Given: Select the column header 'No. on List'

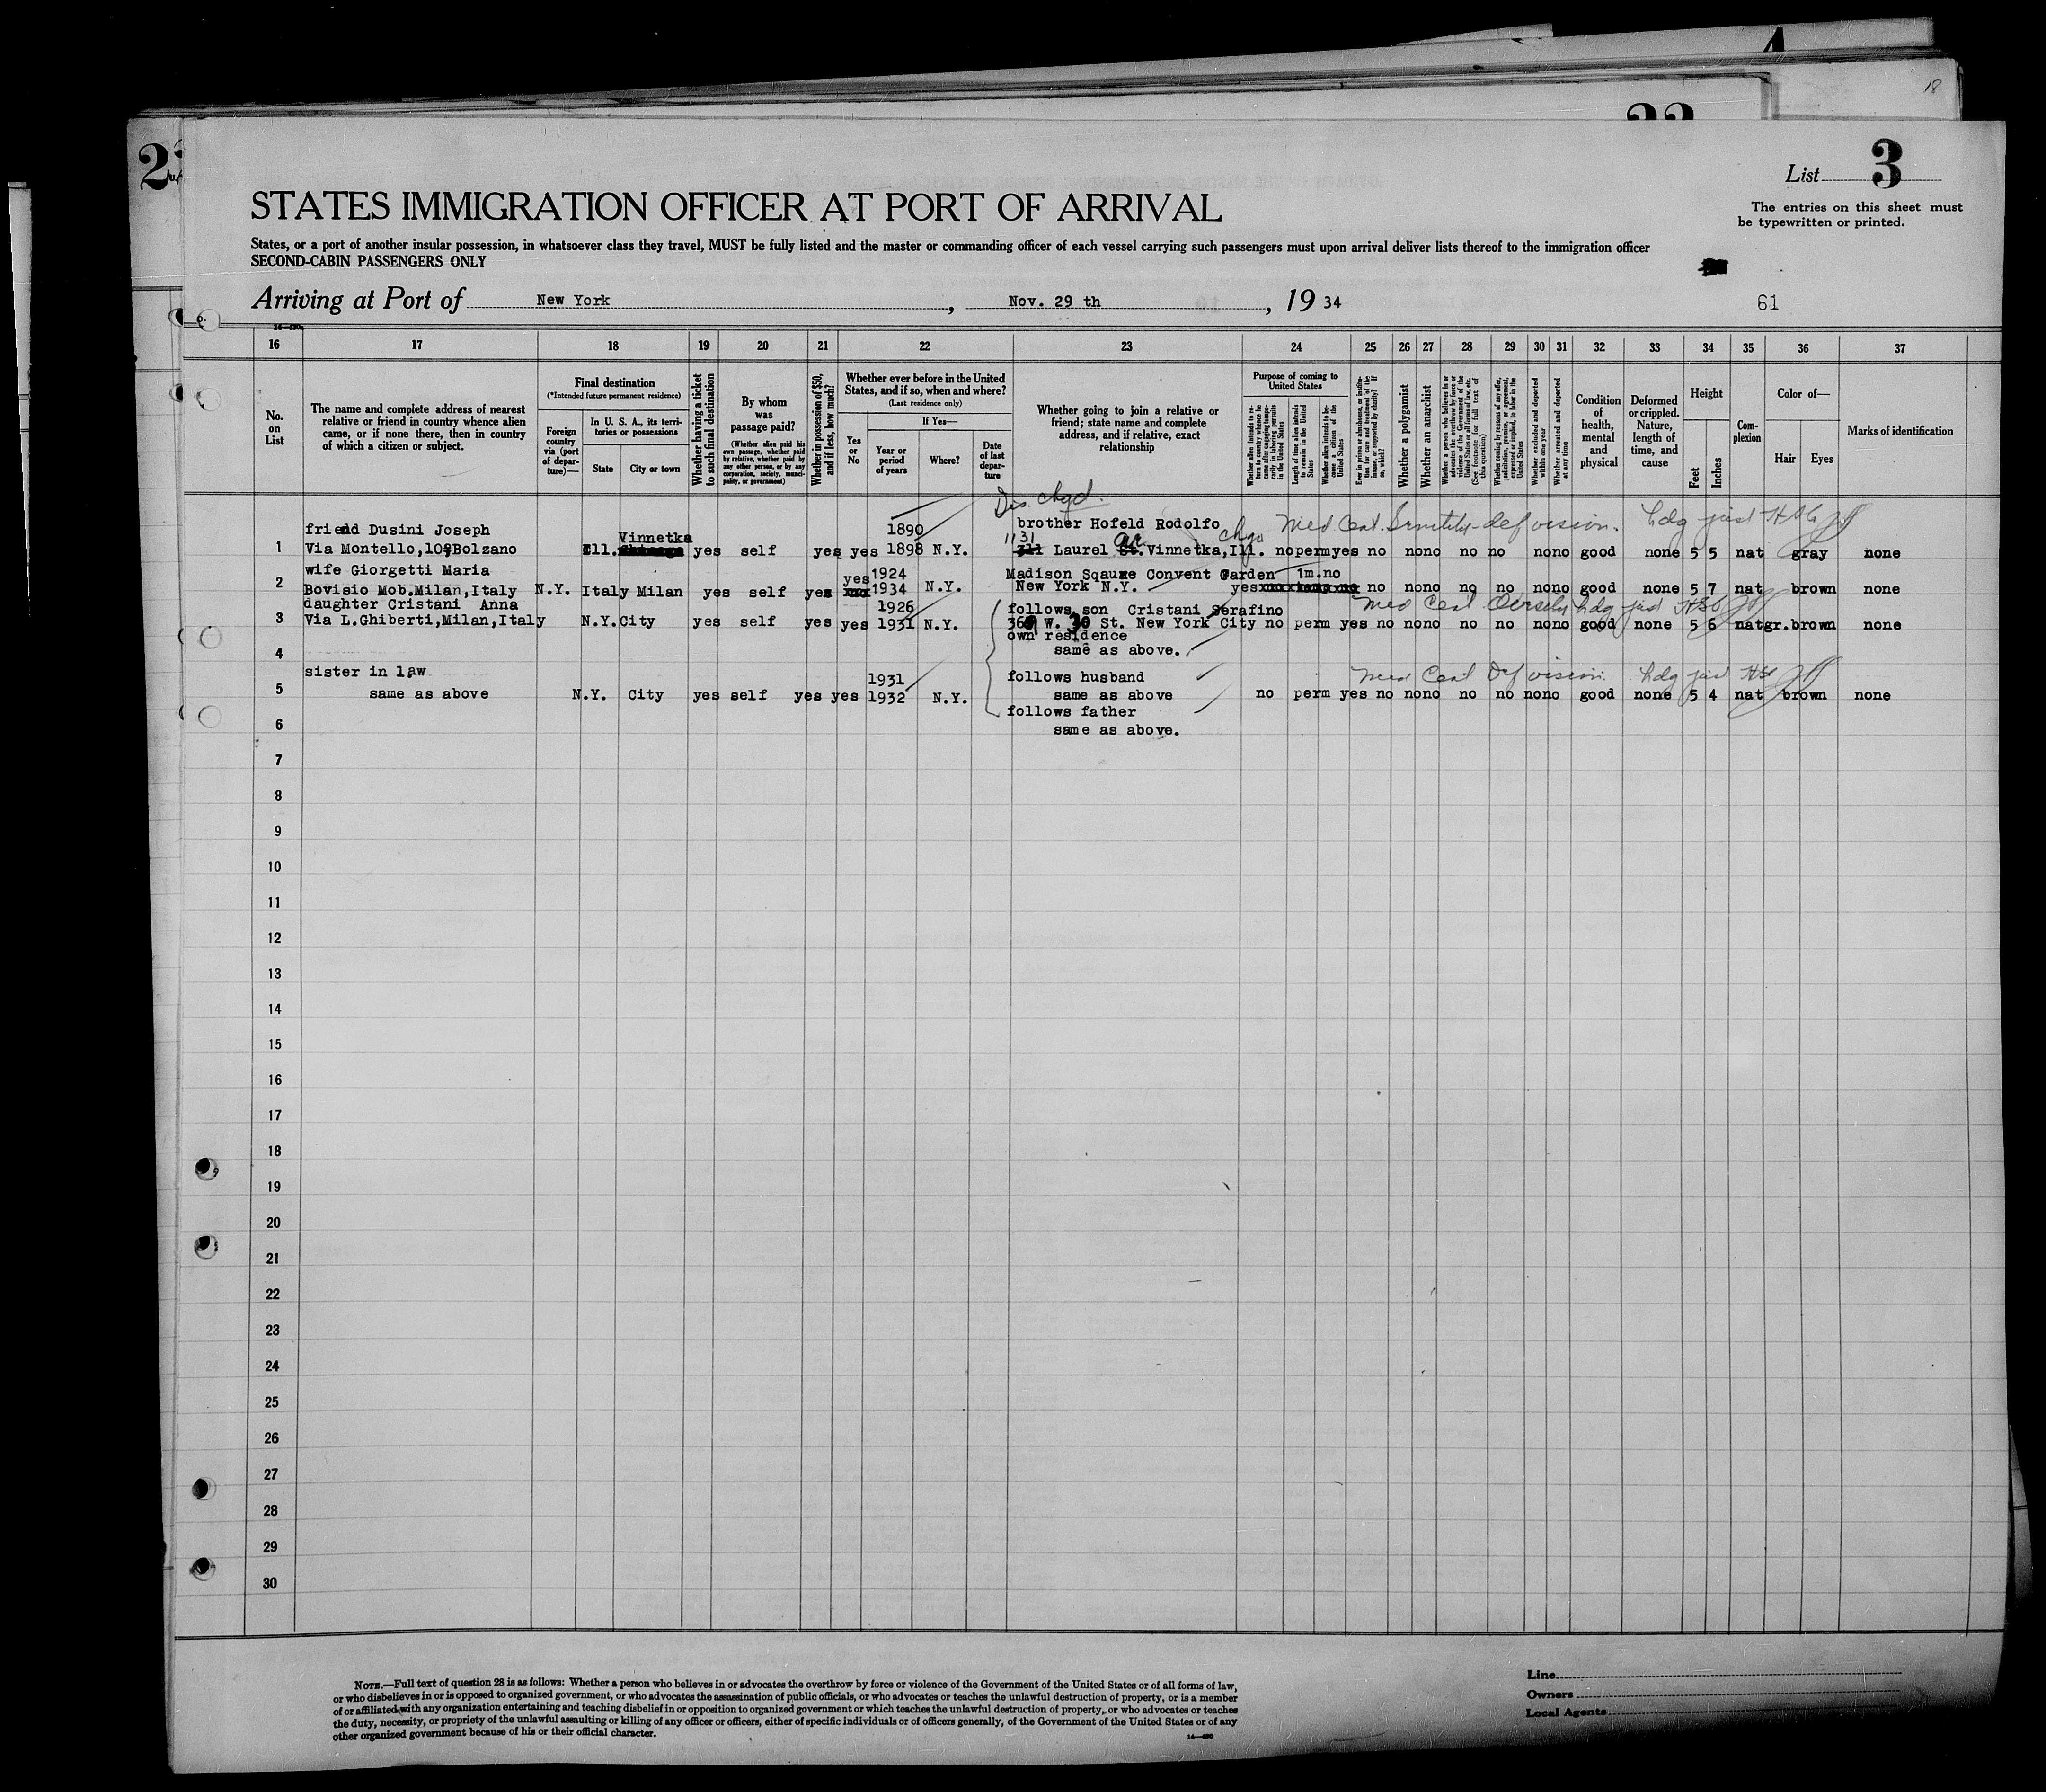Looking at the screenshot, I should tap(274, 428).
